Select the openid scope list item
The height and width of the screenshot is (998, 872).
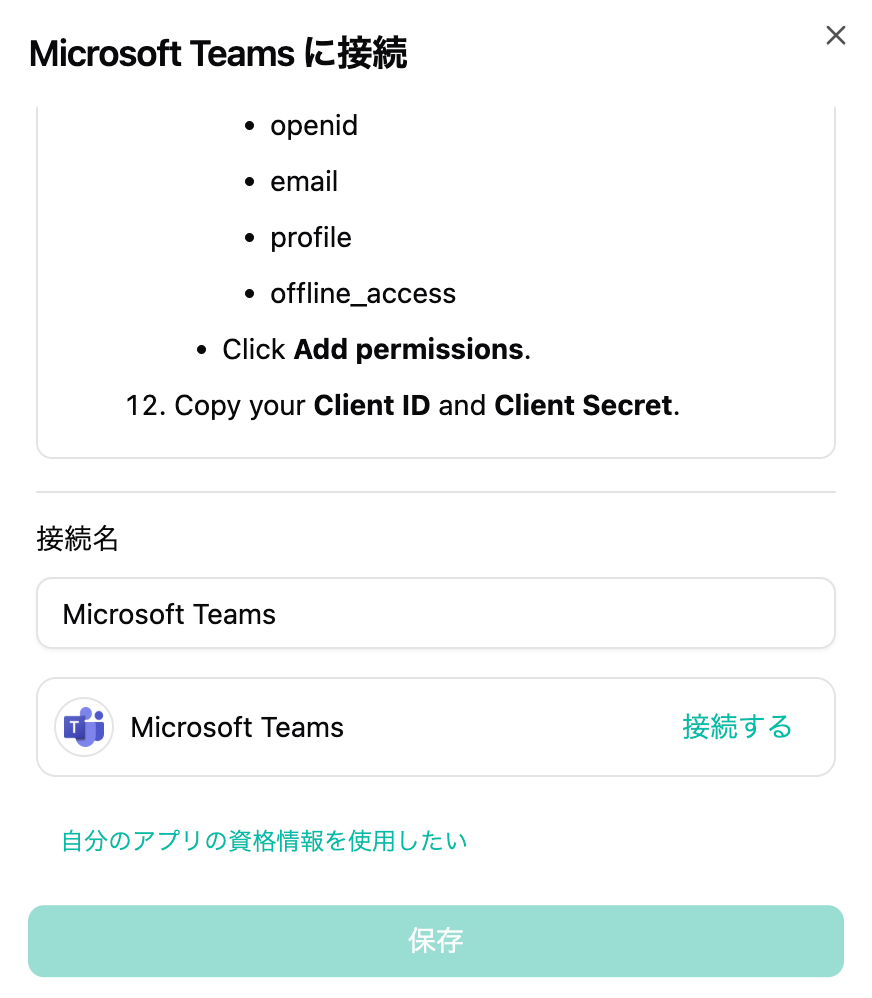pyautogui.click(x=313, y=126)
